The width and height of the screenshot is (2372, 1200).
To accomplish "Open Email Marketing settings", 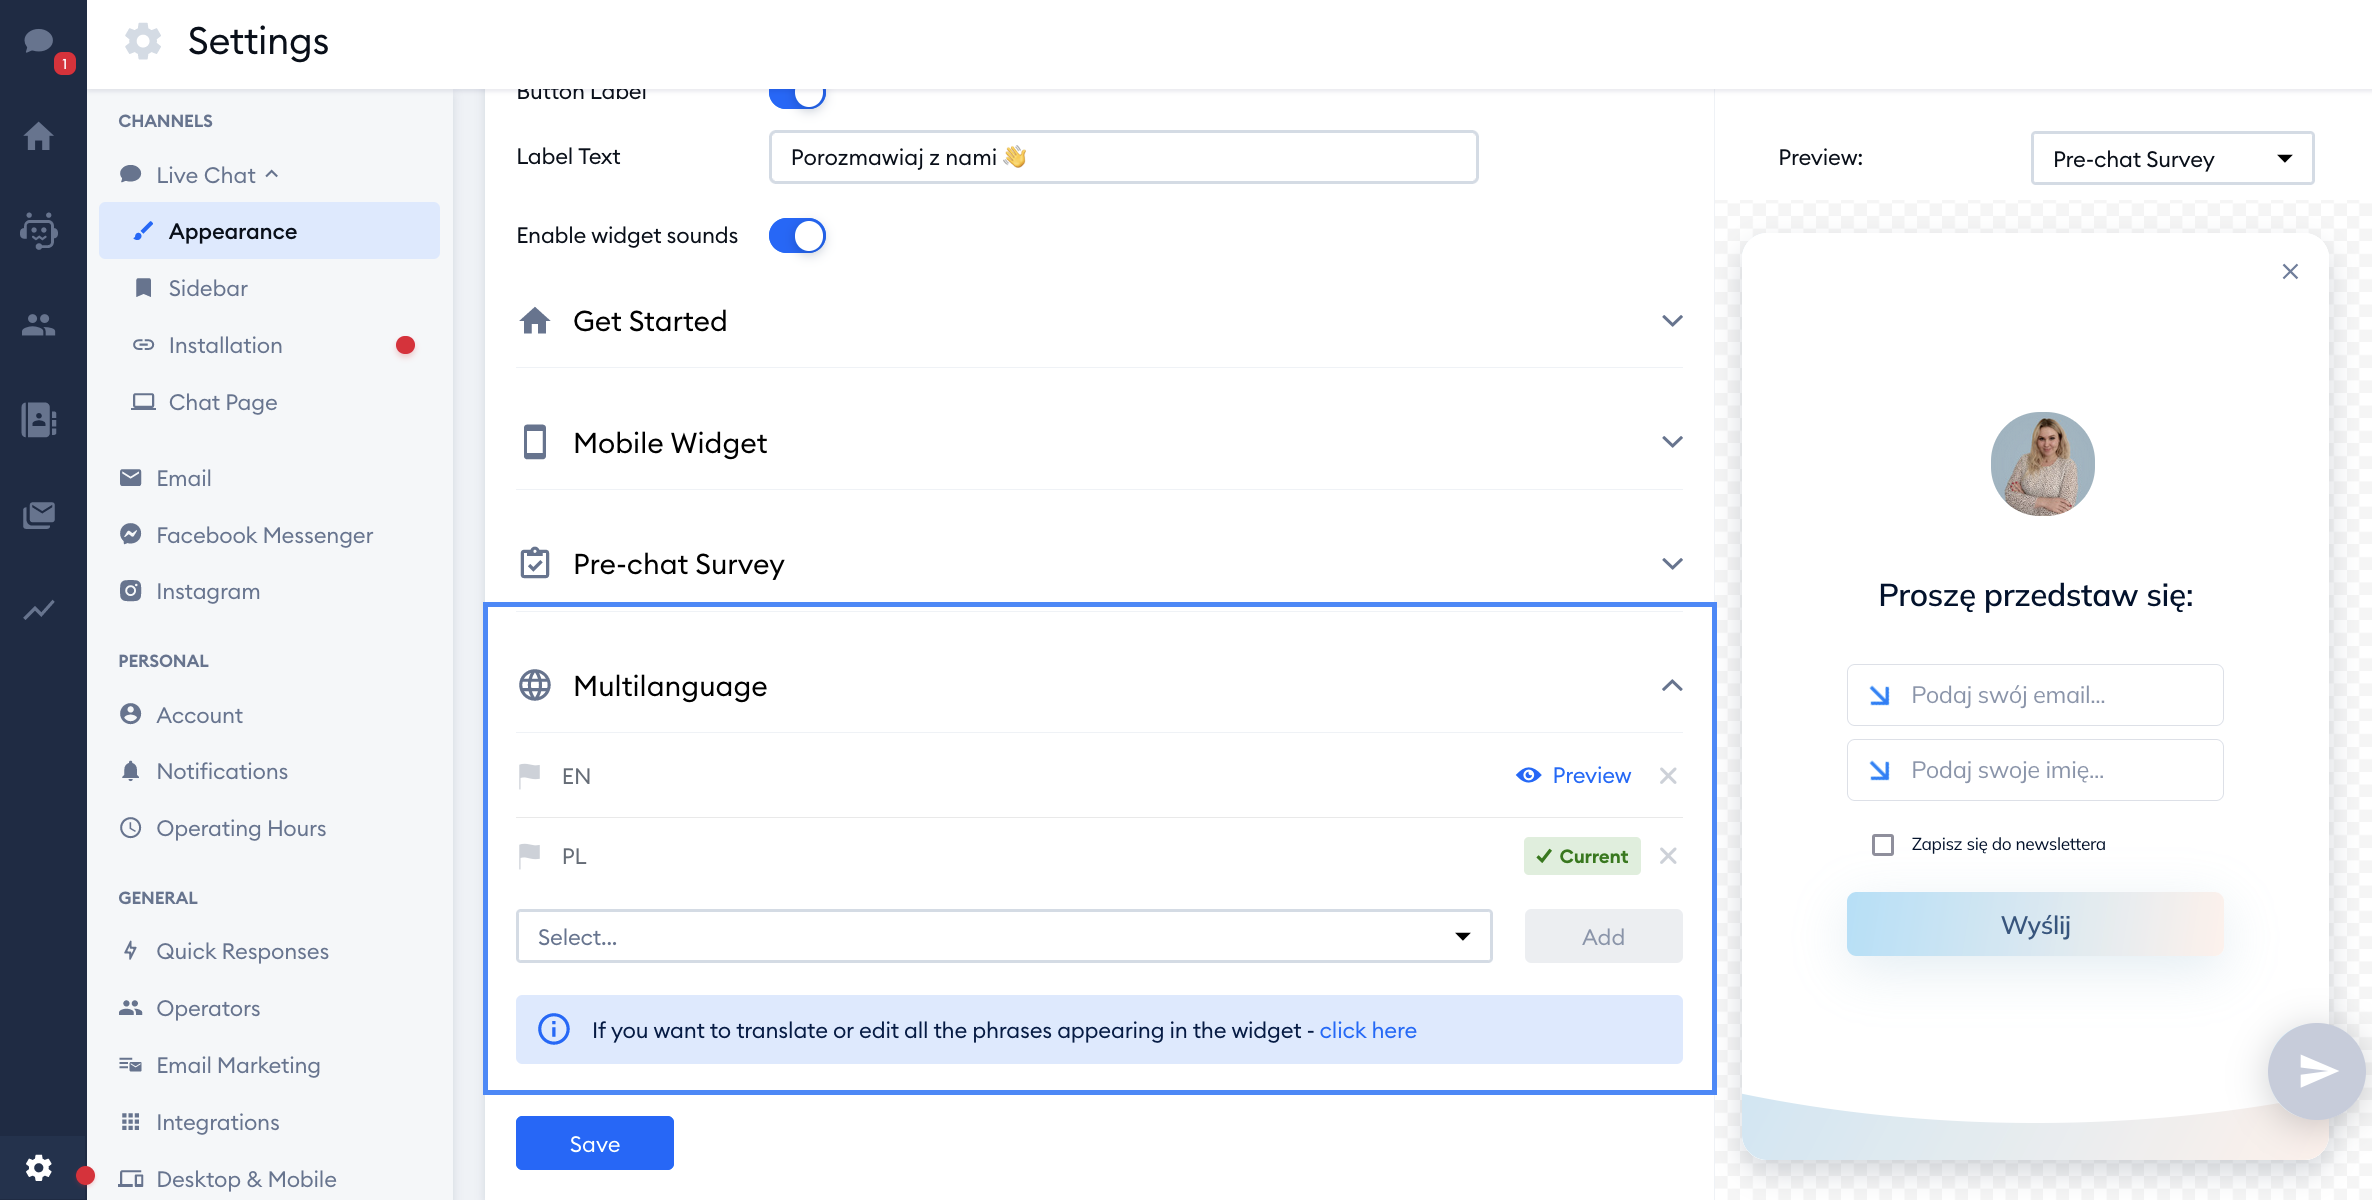I will click(238, 1065).
